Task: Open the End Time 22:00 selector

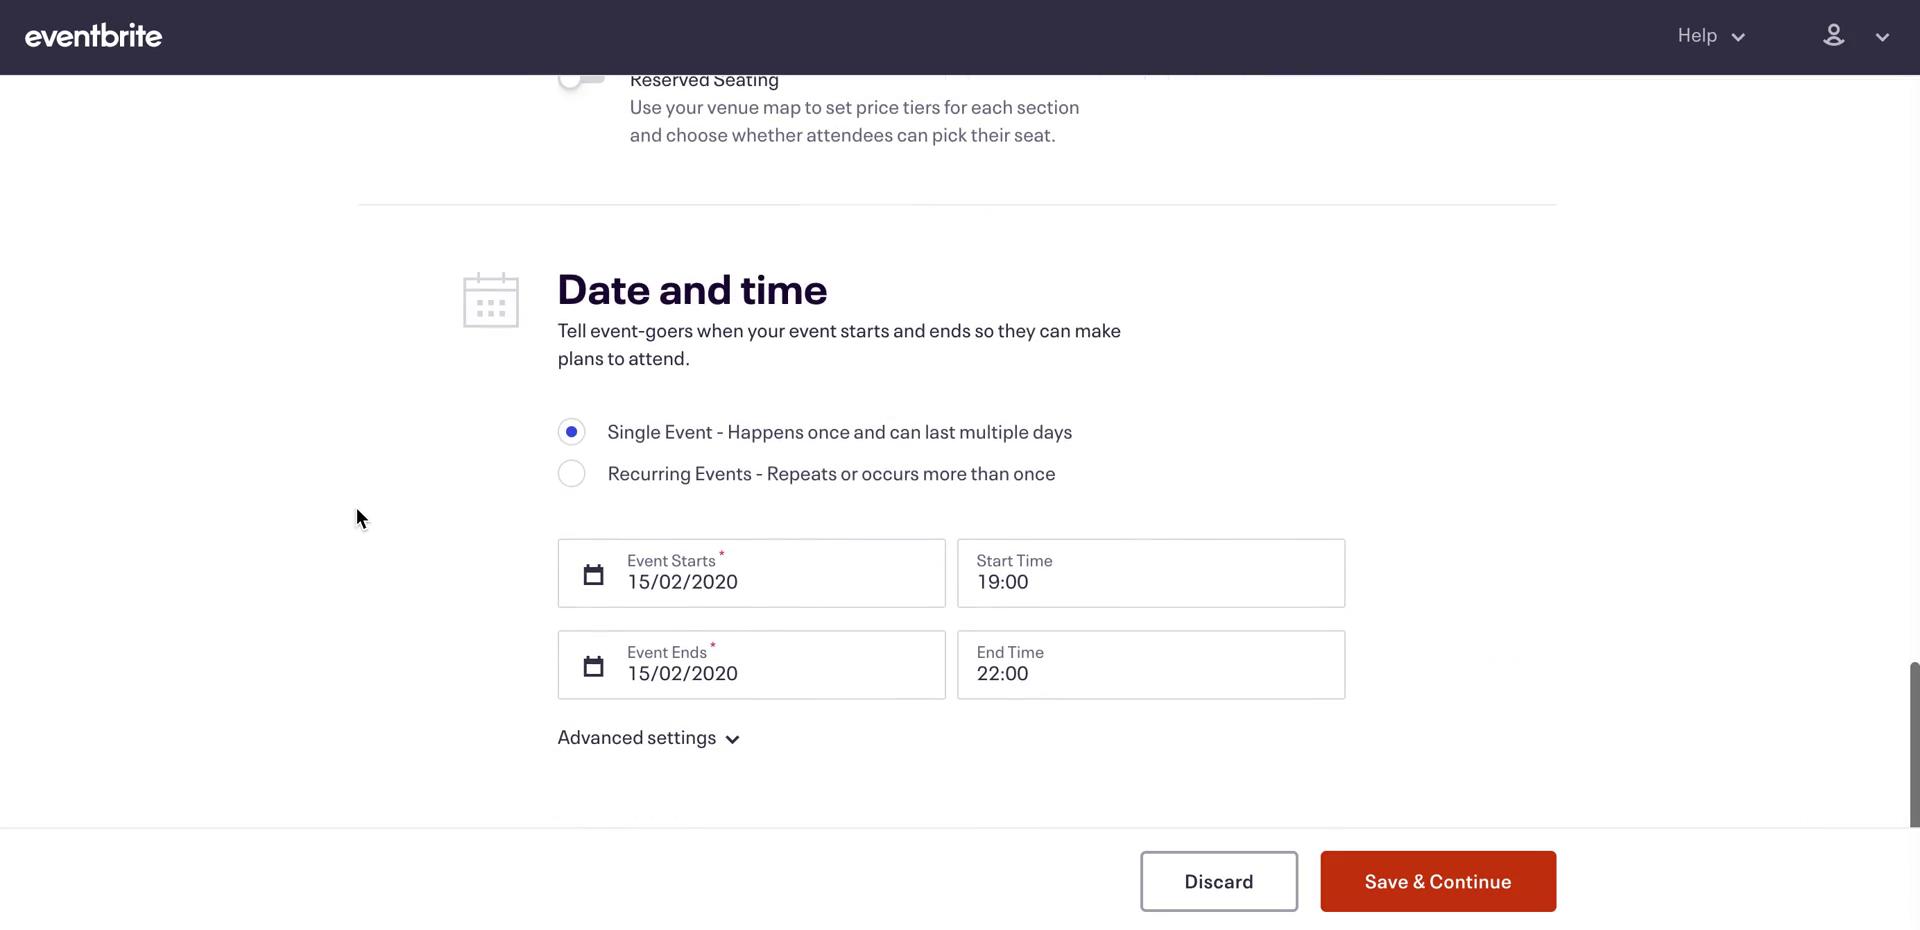Action: pos(1151,665)
